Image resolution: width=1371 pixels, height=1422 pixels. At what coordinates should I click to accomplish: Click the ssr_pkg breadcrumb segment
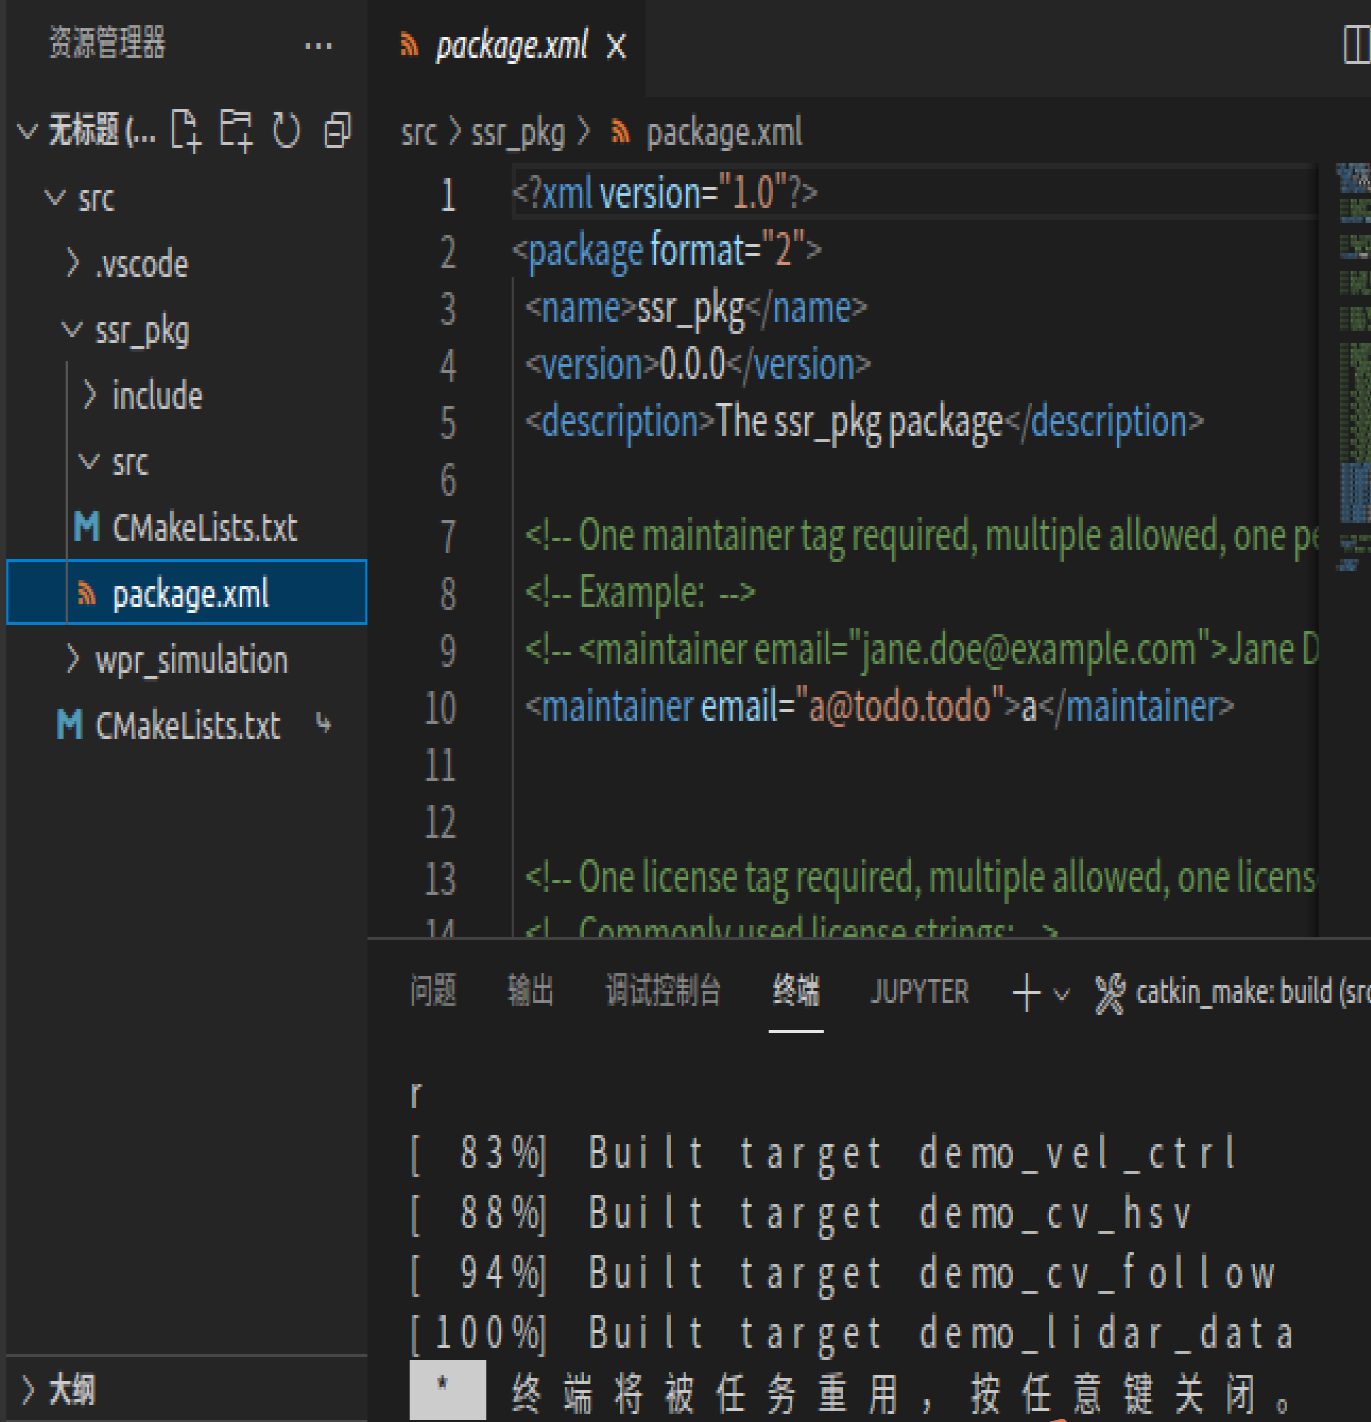pos(518,132)
